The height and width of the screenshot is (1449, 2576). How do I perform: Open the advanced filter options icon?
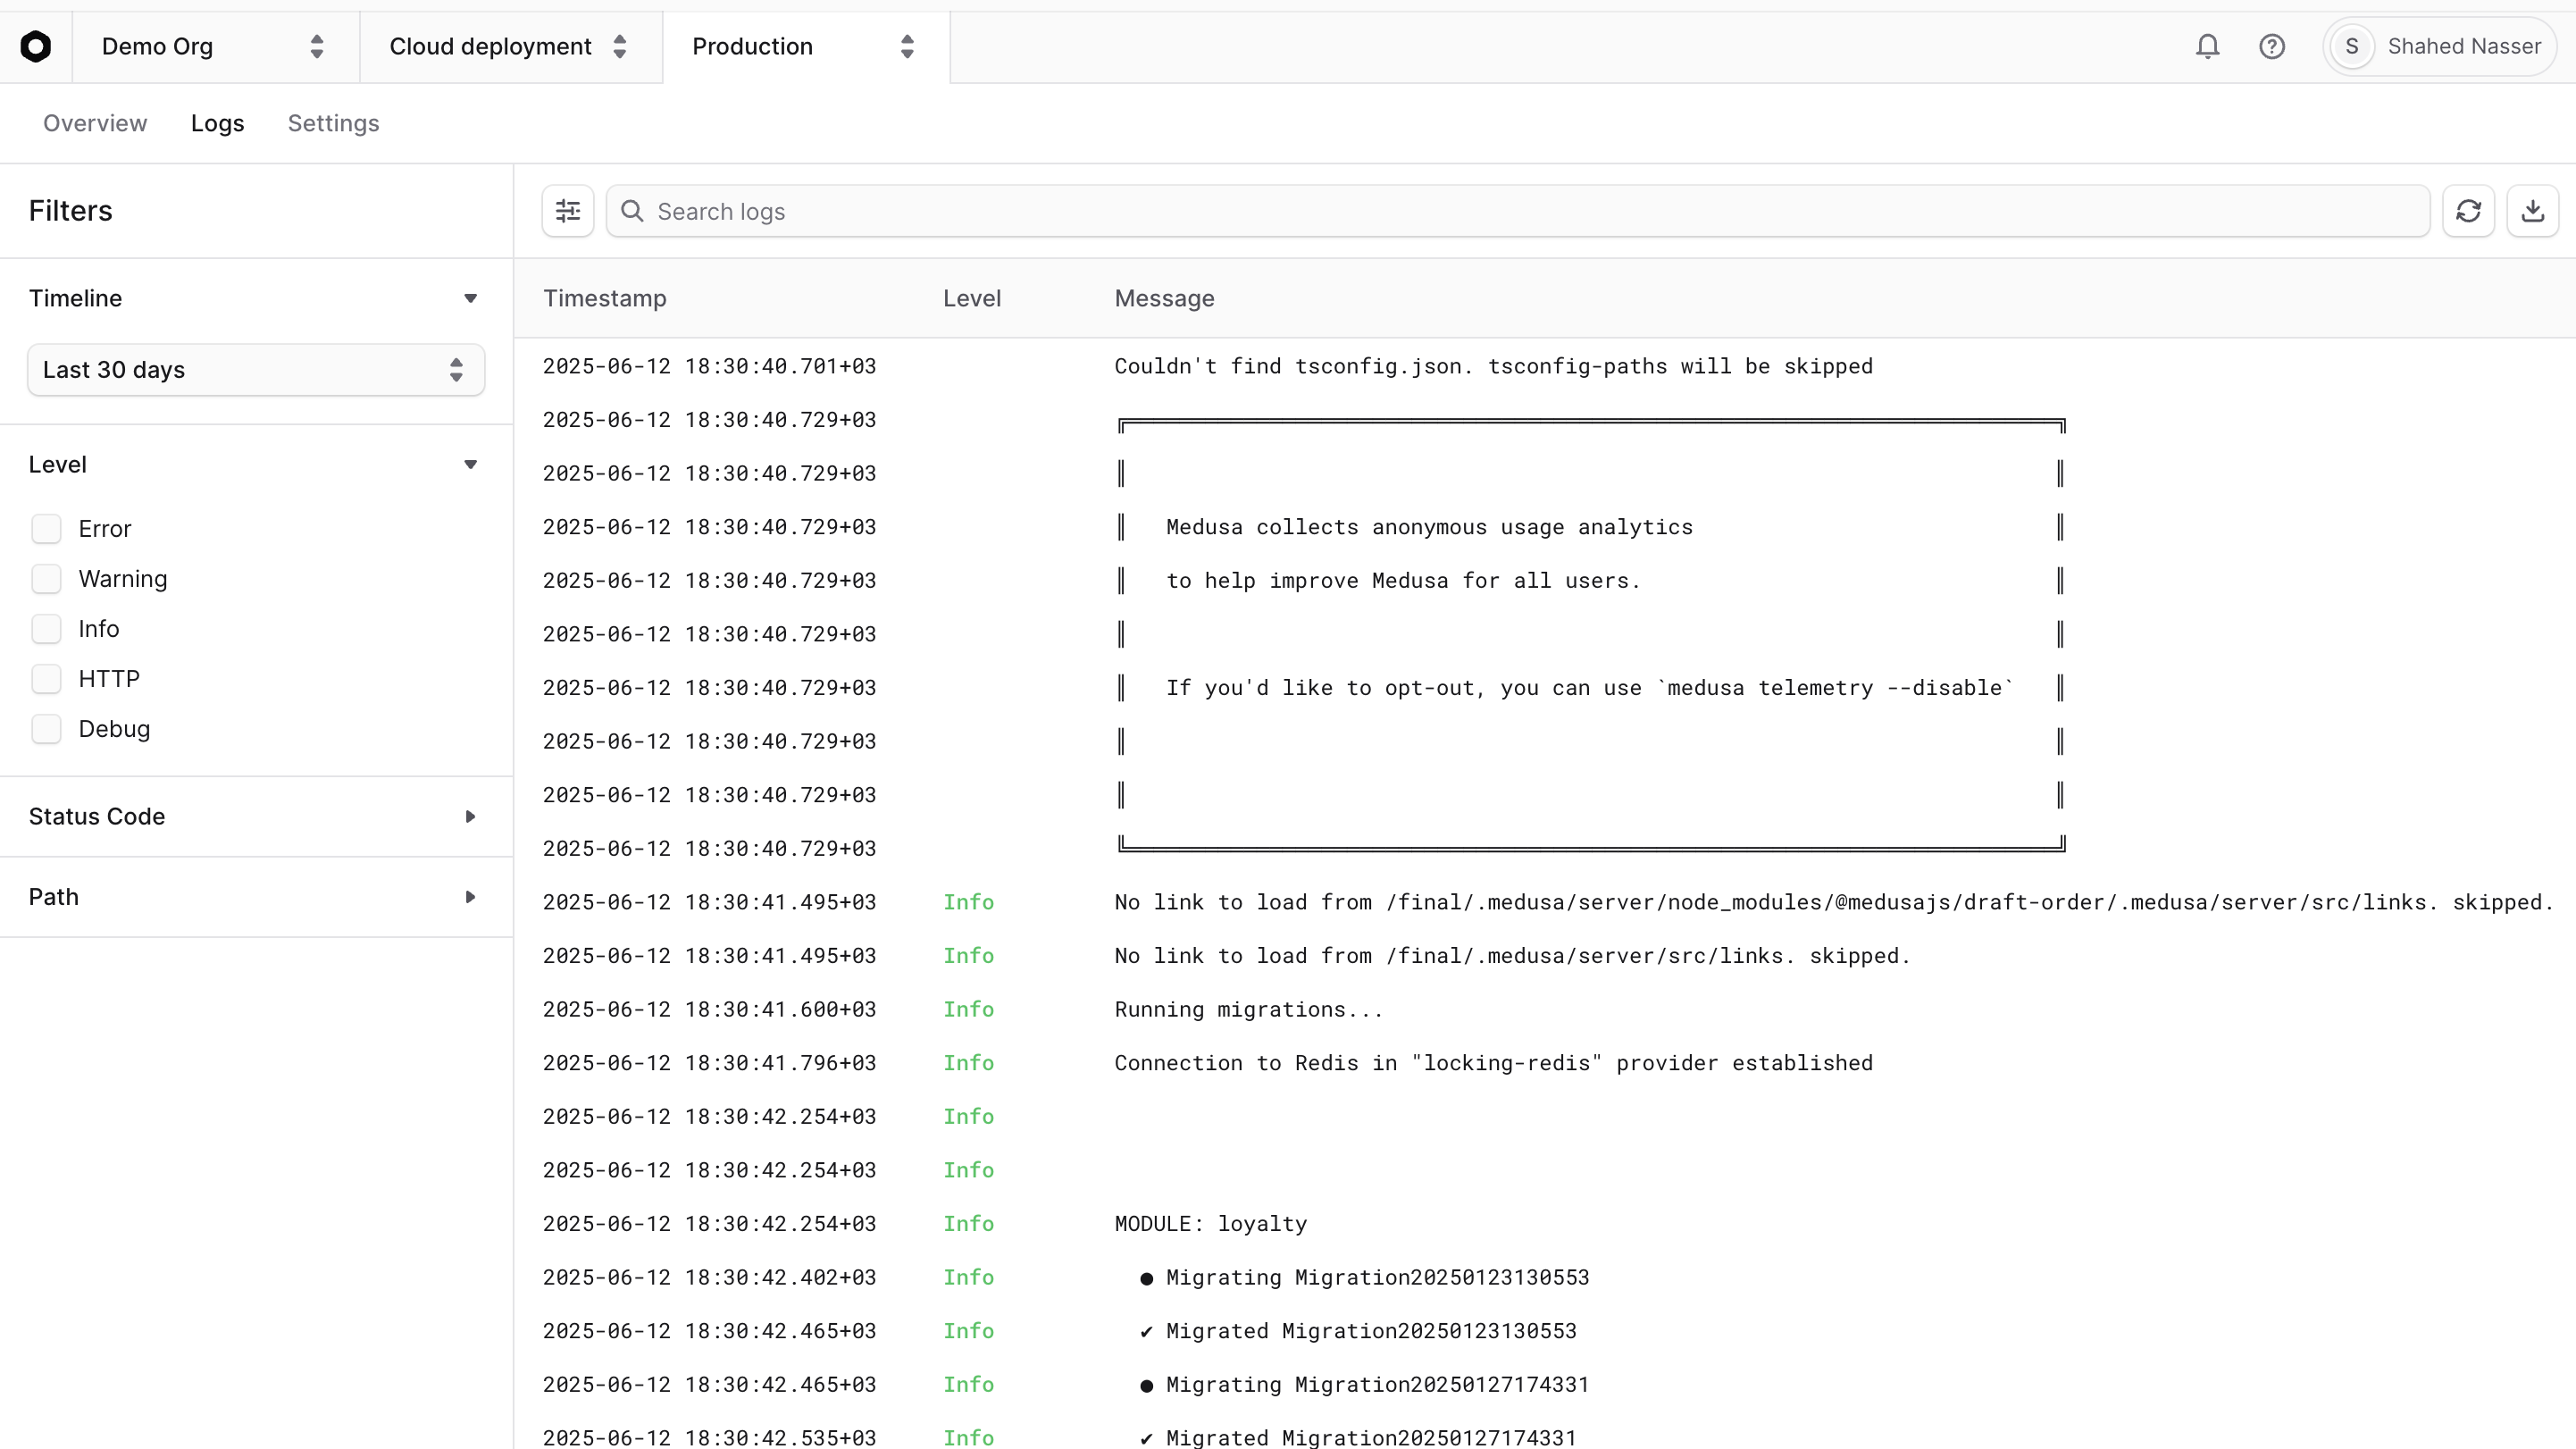click(x=567, y=210)
